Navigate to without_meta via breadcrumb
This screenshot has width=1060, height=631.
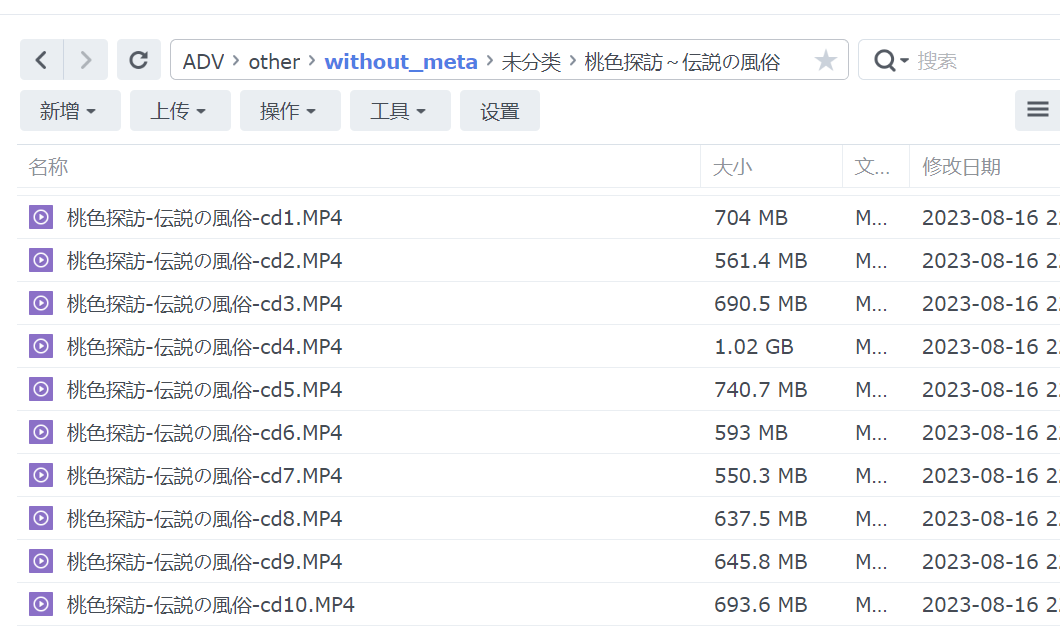click(401, 61)
